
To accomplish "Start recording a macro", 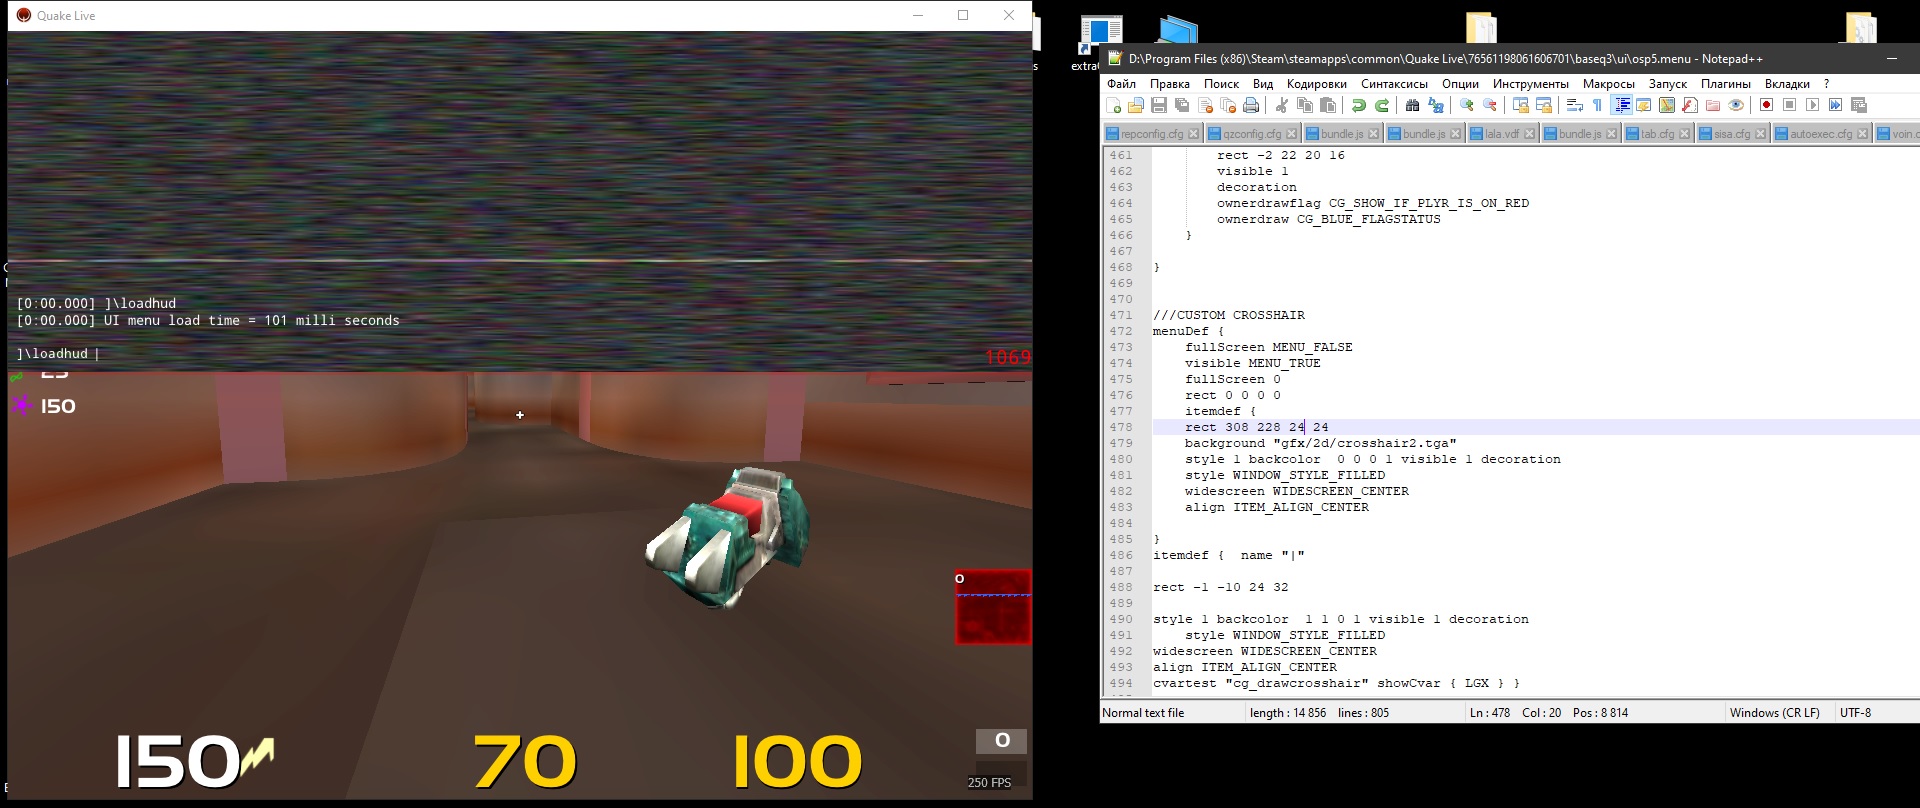I will click(1767, 105).
